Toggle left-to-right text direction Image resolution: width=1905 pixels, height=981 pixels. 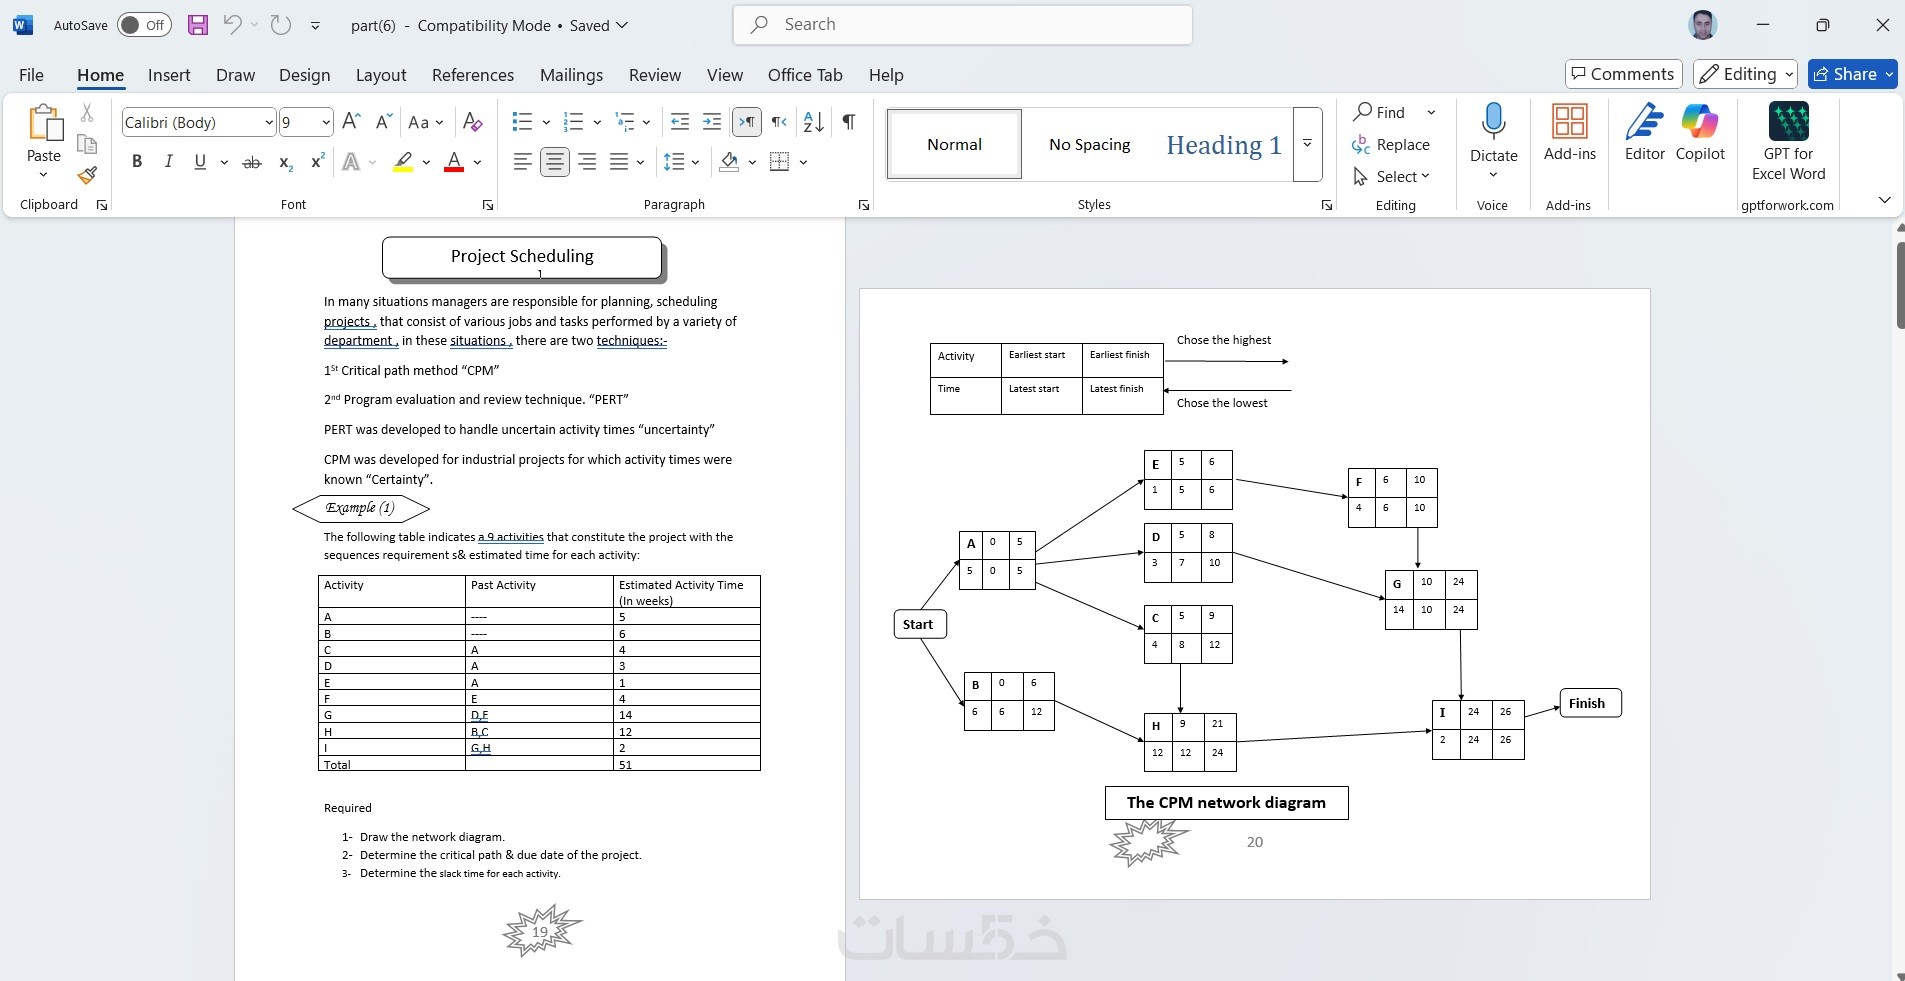(x=747, y=122)
